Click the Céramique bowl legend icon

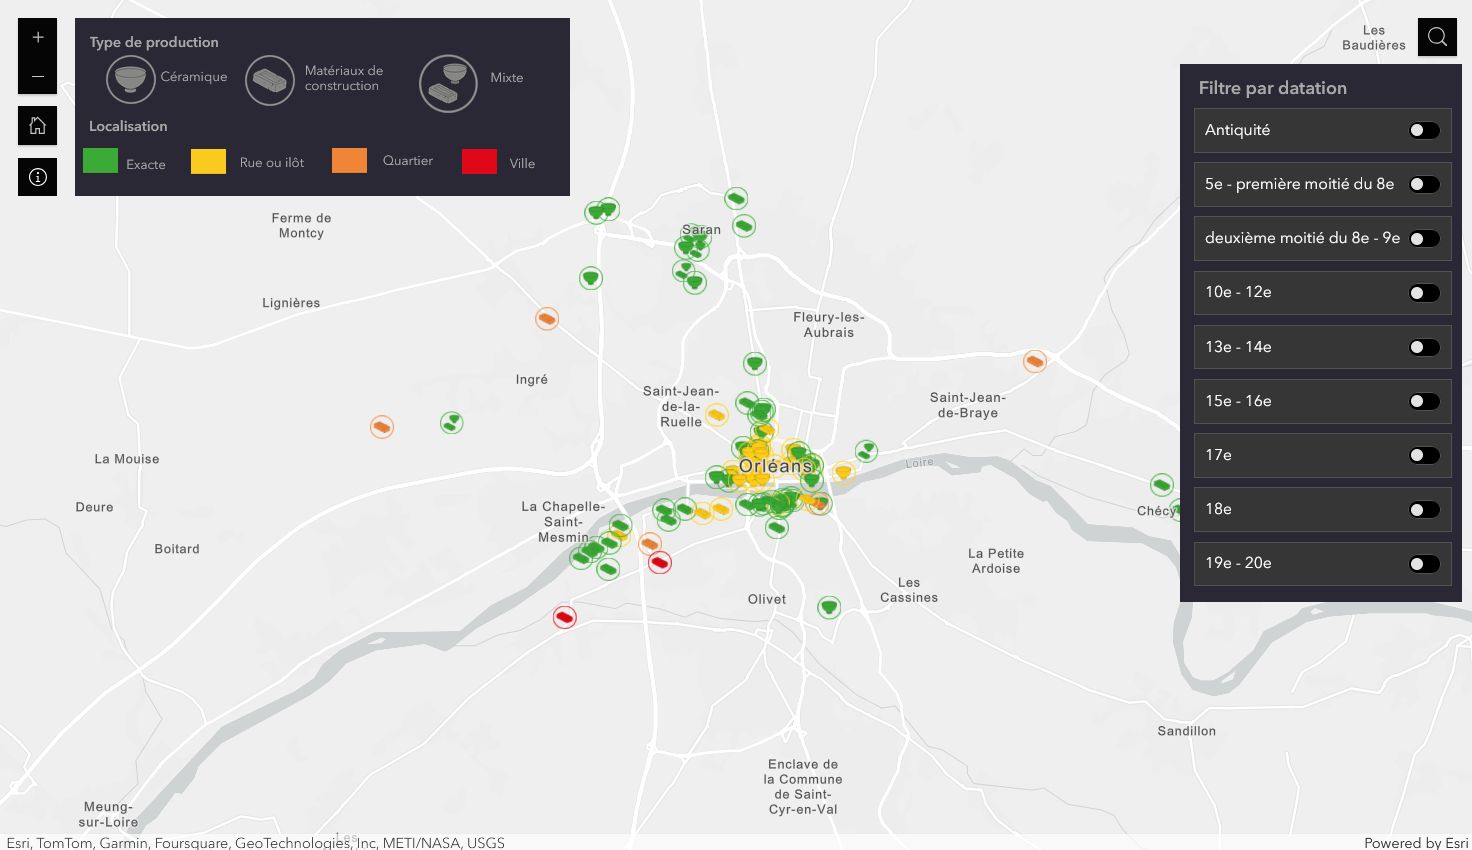tap(130, 78)
